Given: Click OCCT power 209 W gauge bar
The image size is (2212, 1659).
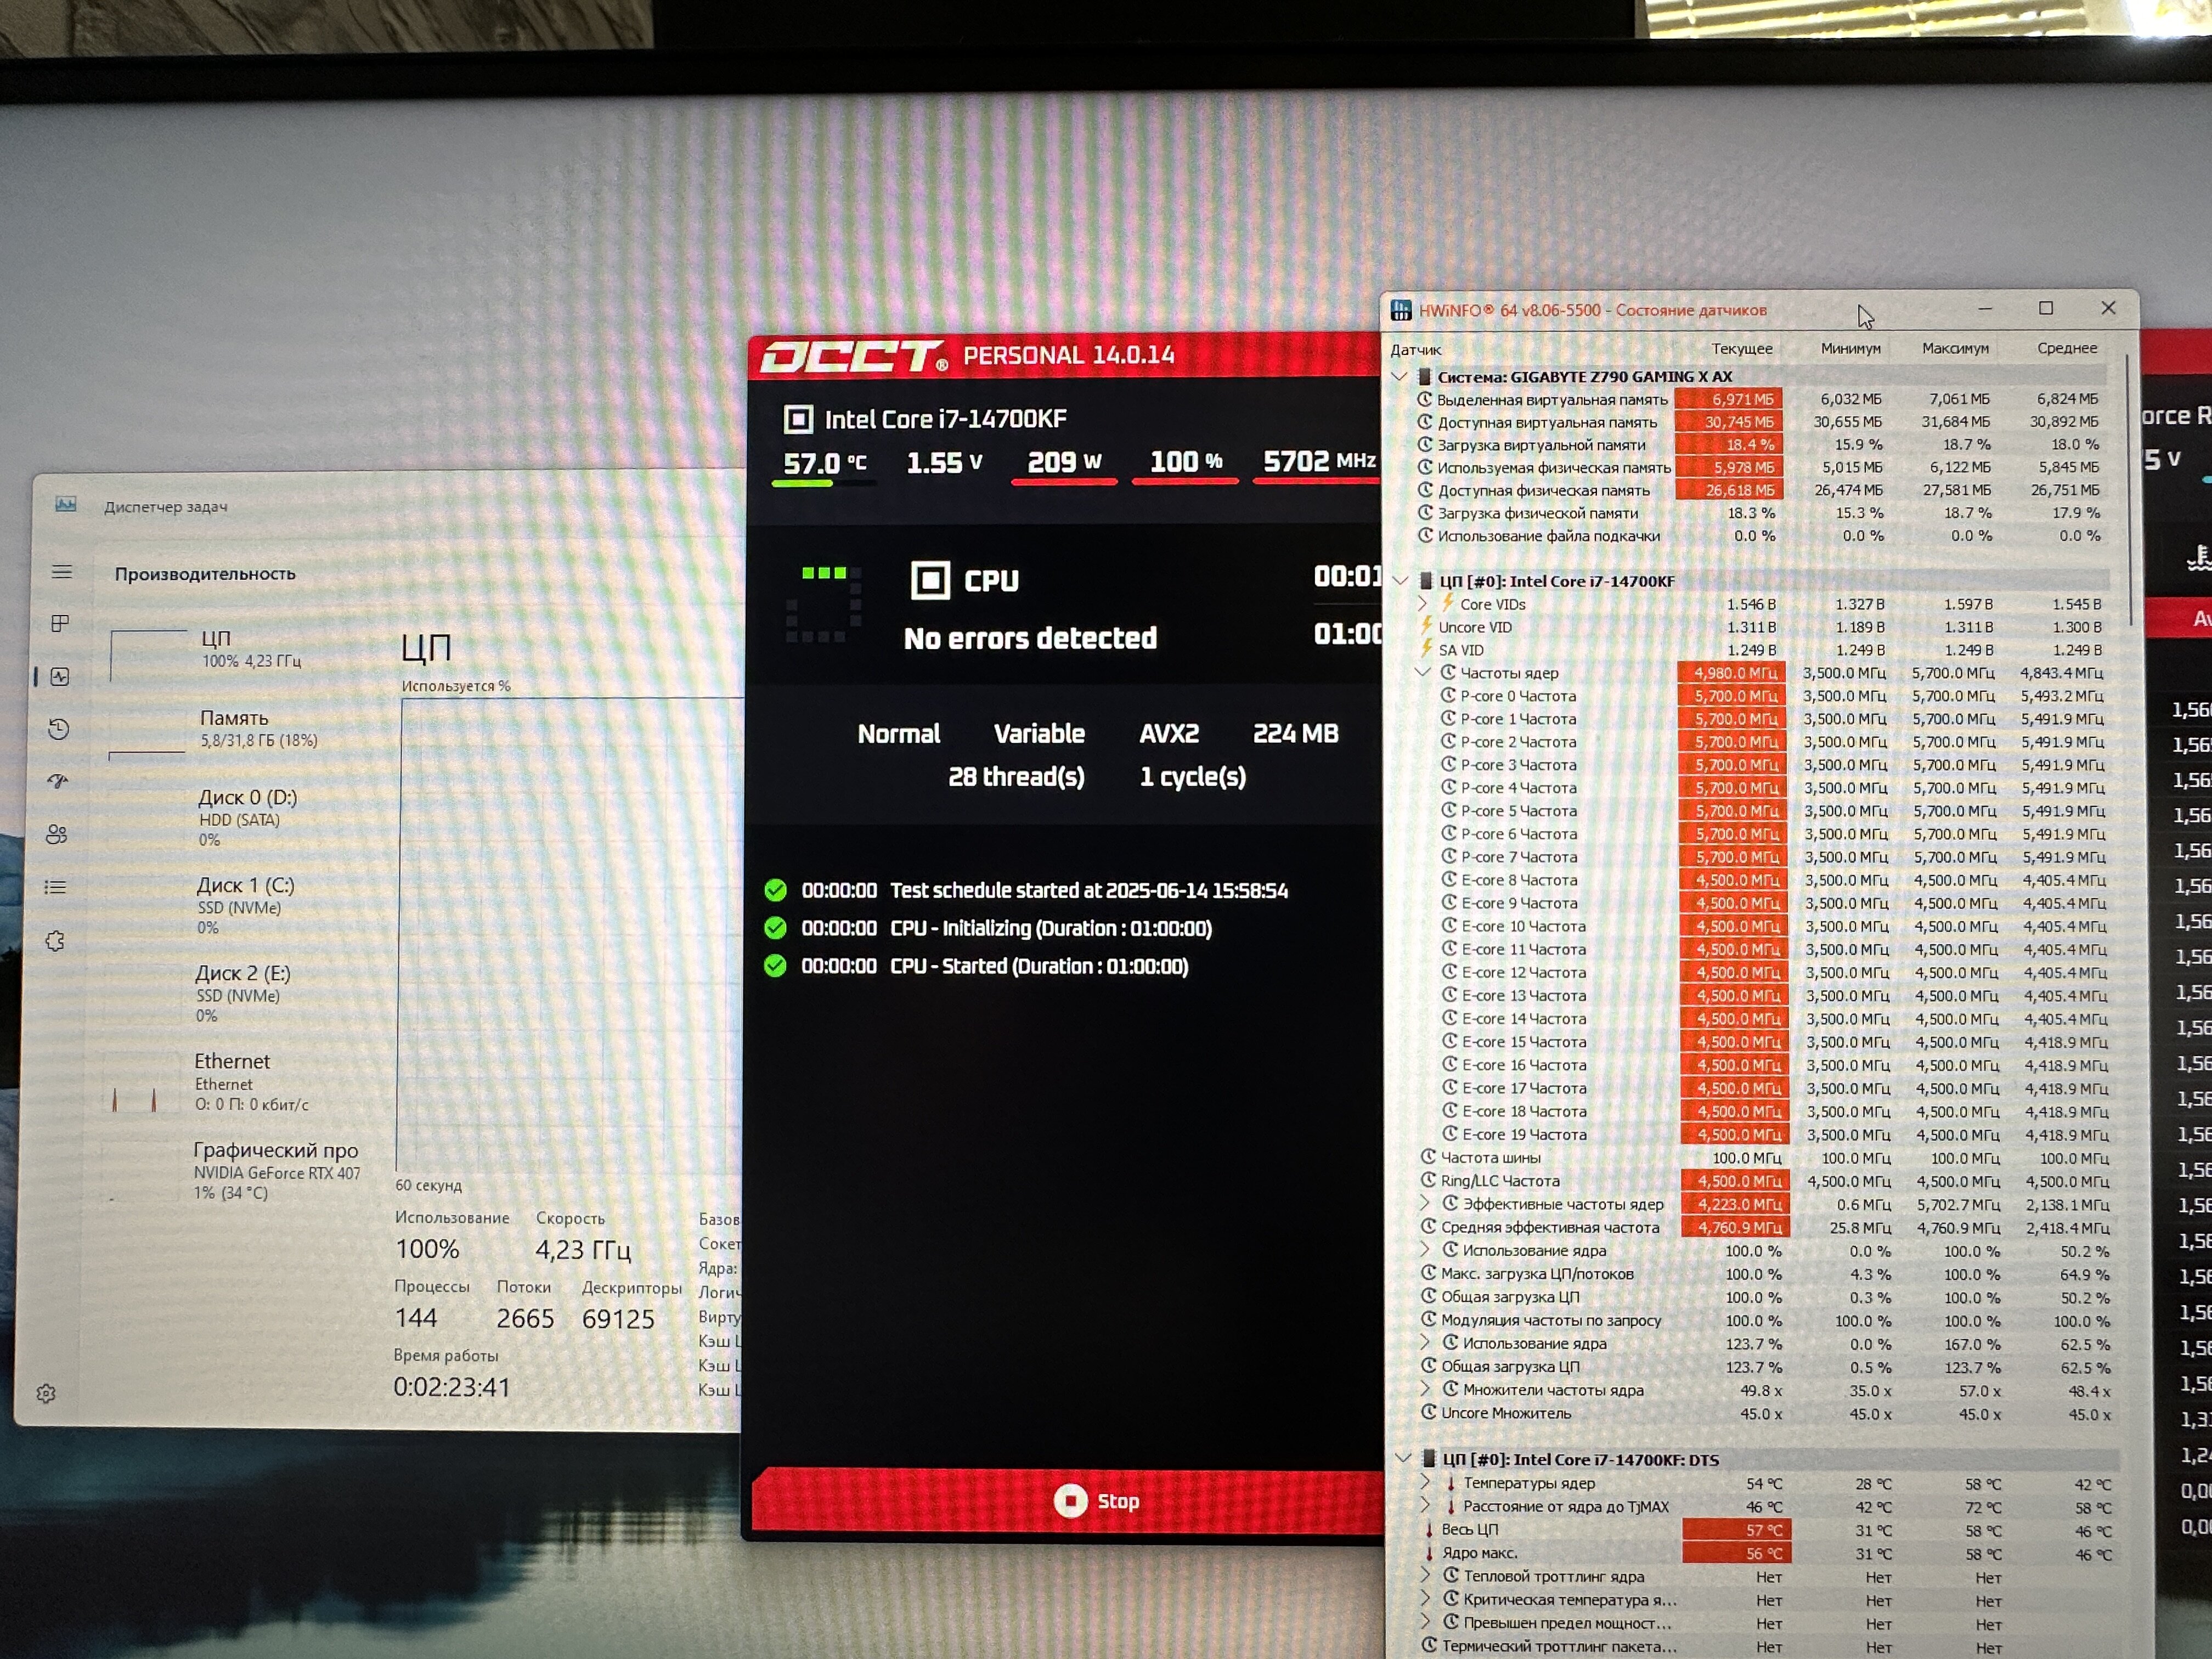Looking at the screenshot, I should point(1064,482).
